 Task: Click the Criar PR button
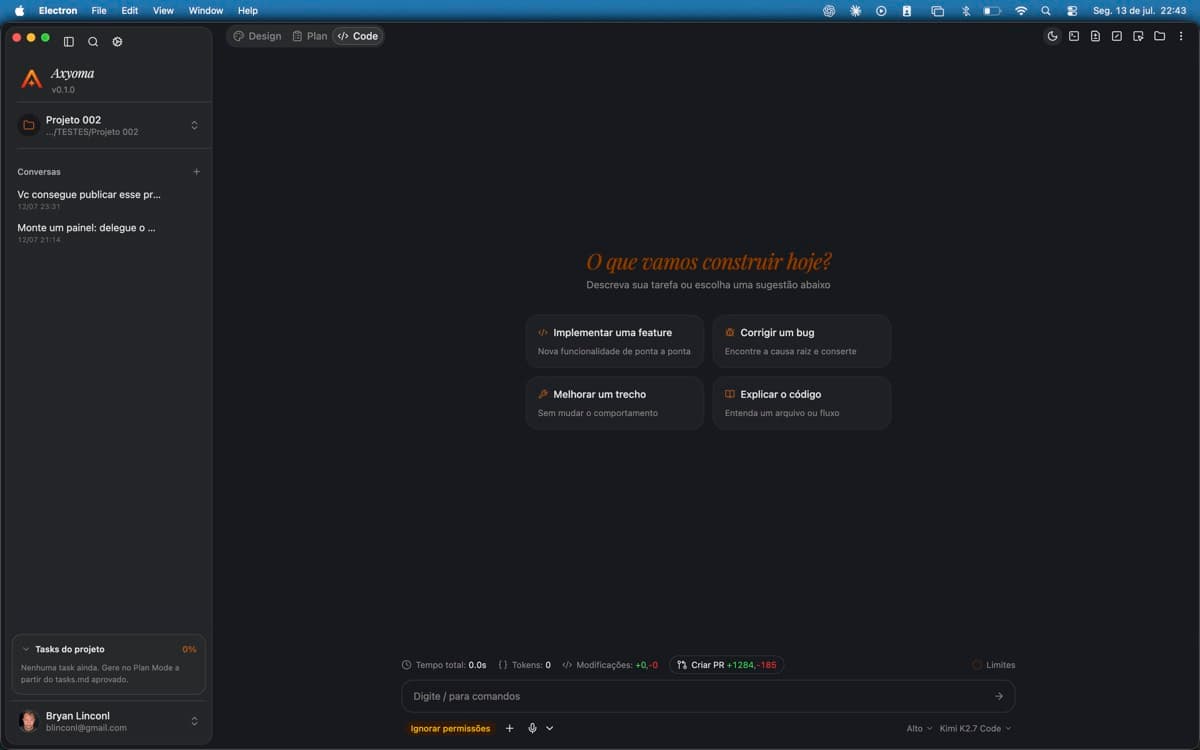(x=726, y=665)
